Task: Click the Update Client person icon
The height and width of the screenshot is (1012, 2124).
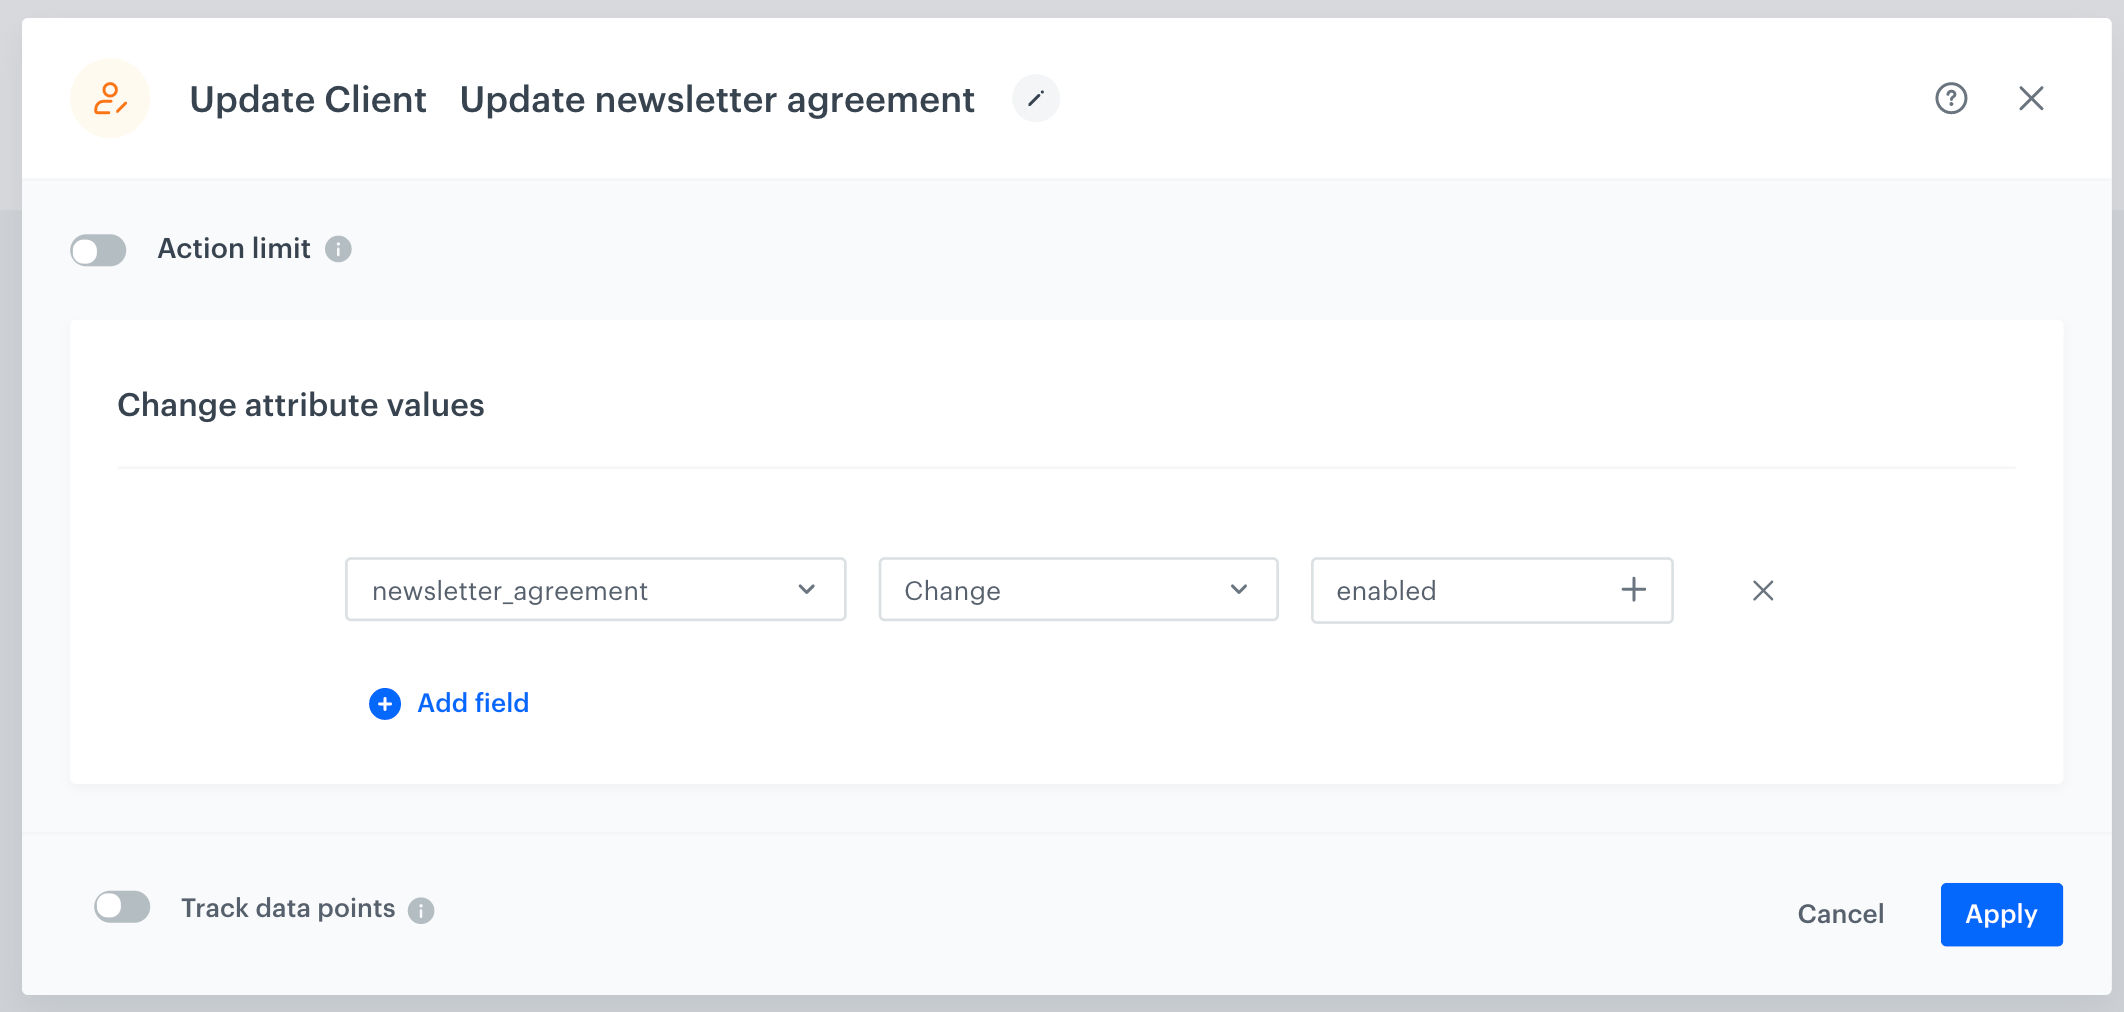Action: coord(110,98)
